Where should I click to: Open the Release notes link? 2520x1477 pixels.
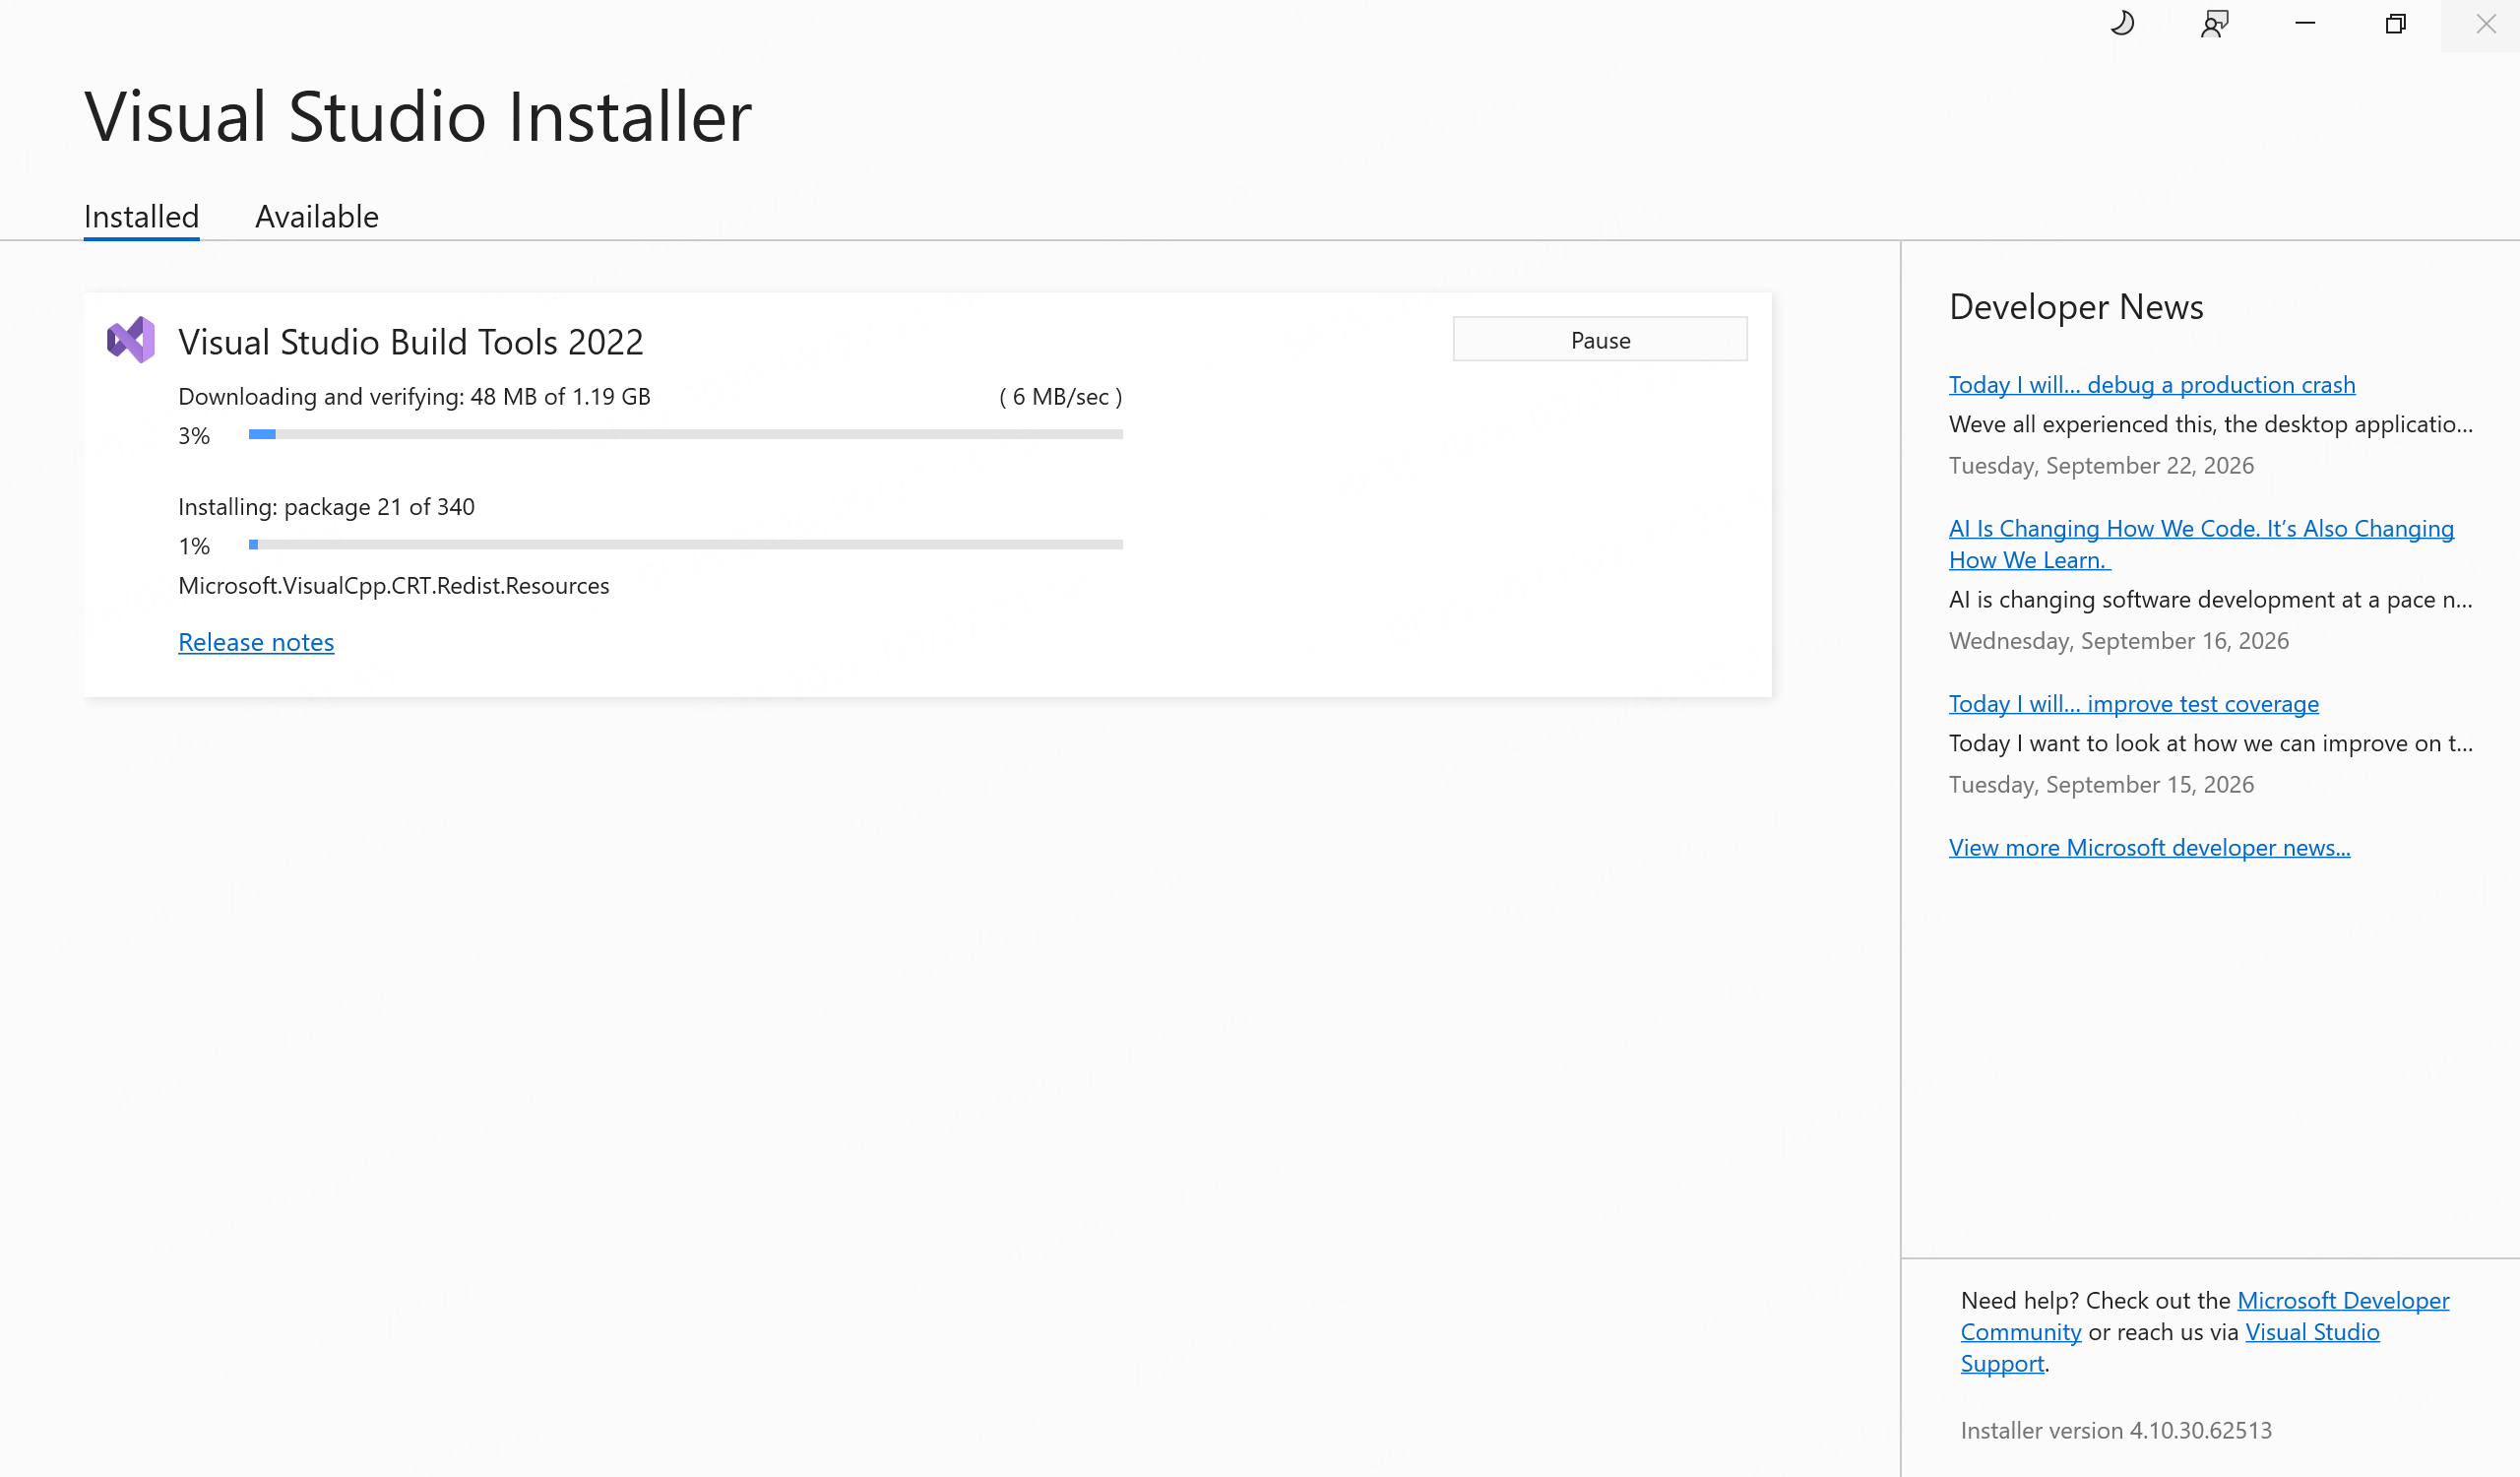[x=256, y=642]
